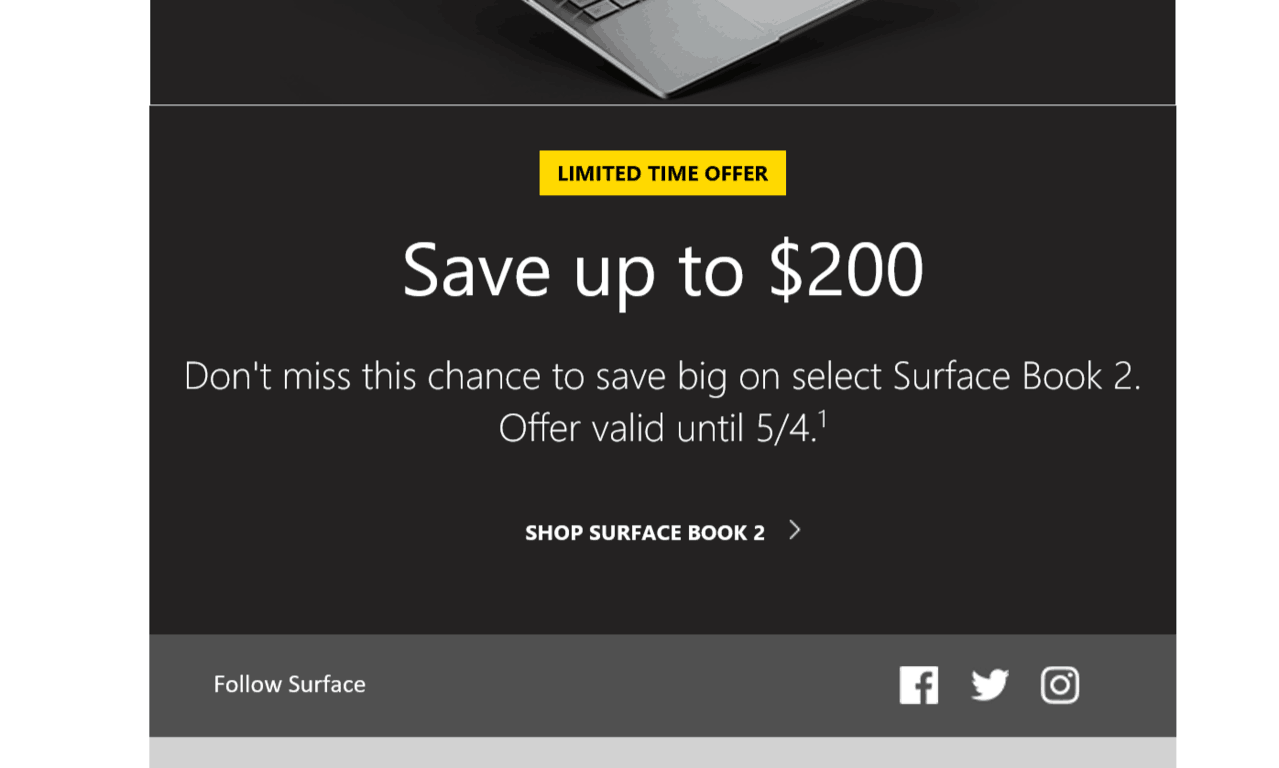Image resolution: width=1279 pixels, height=768 pixels.
Task: Click the word Save in the headline
Action: coord(476,270)
